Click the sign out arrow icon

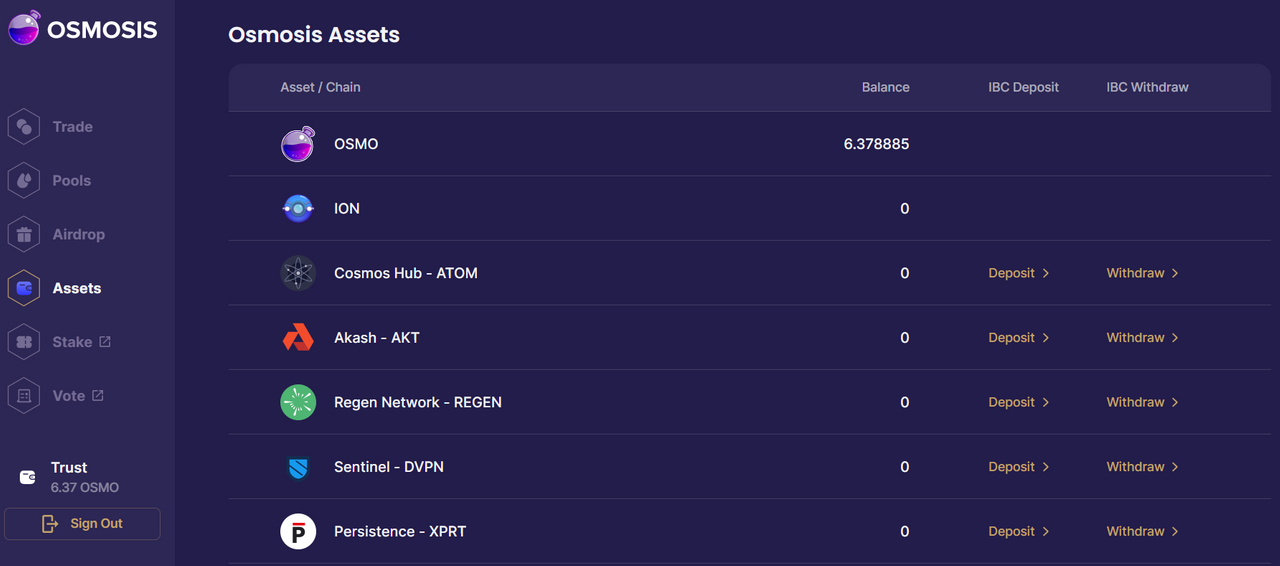(50, 524)
